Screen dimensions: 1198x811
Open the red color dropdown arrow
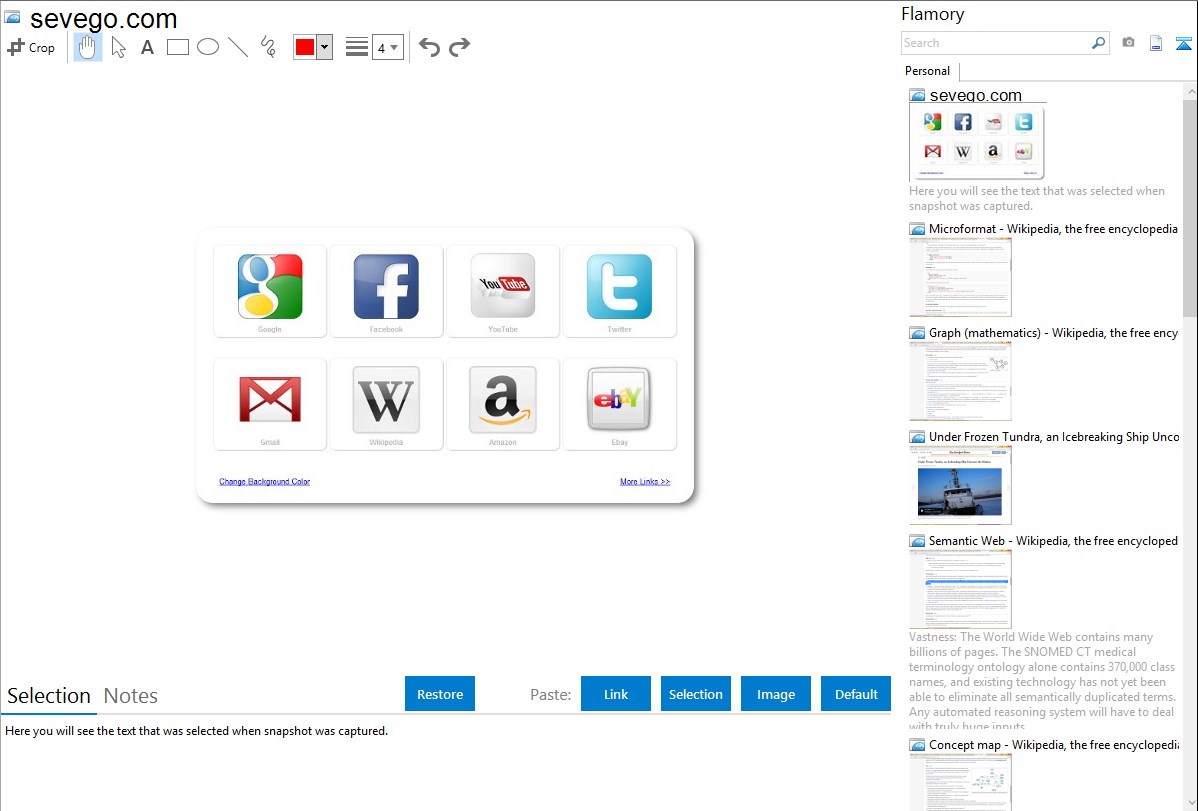tap(325, 47)
